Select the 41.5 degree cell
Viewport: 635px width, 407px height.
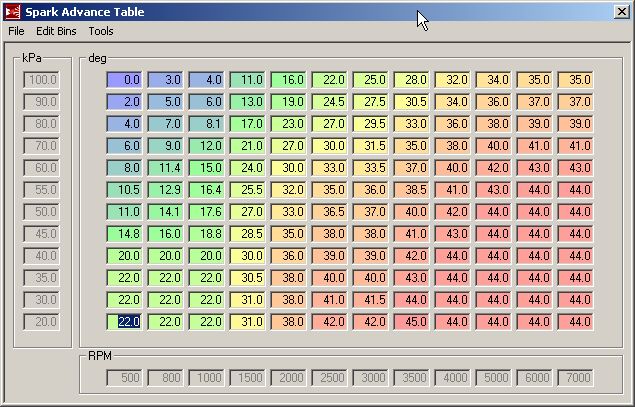tap(371, 299)
